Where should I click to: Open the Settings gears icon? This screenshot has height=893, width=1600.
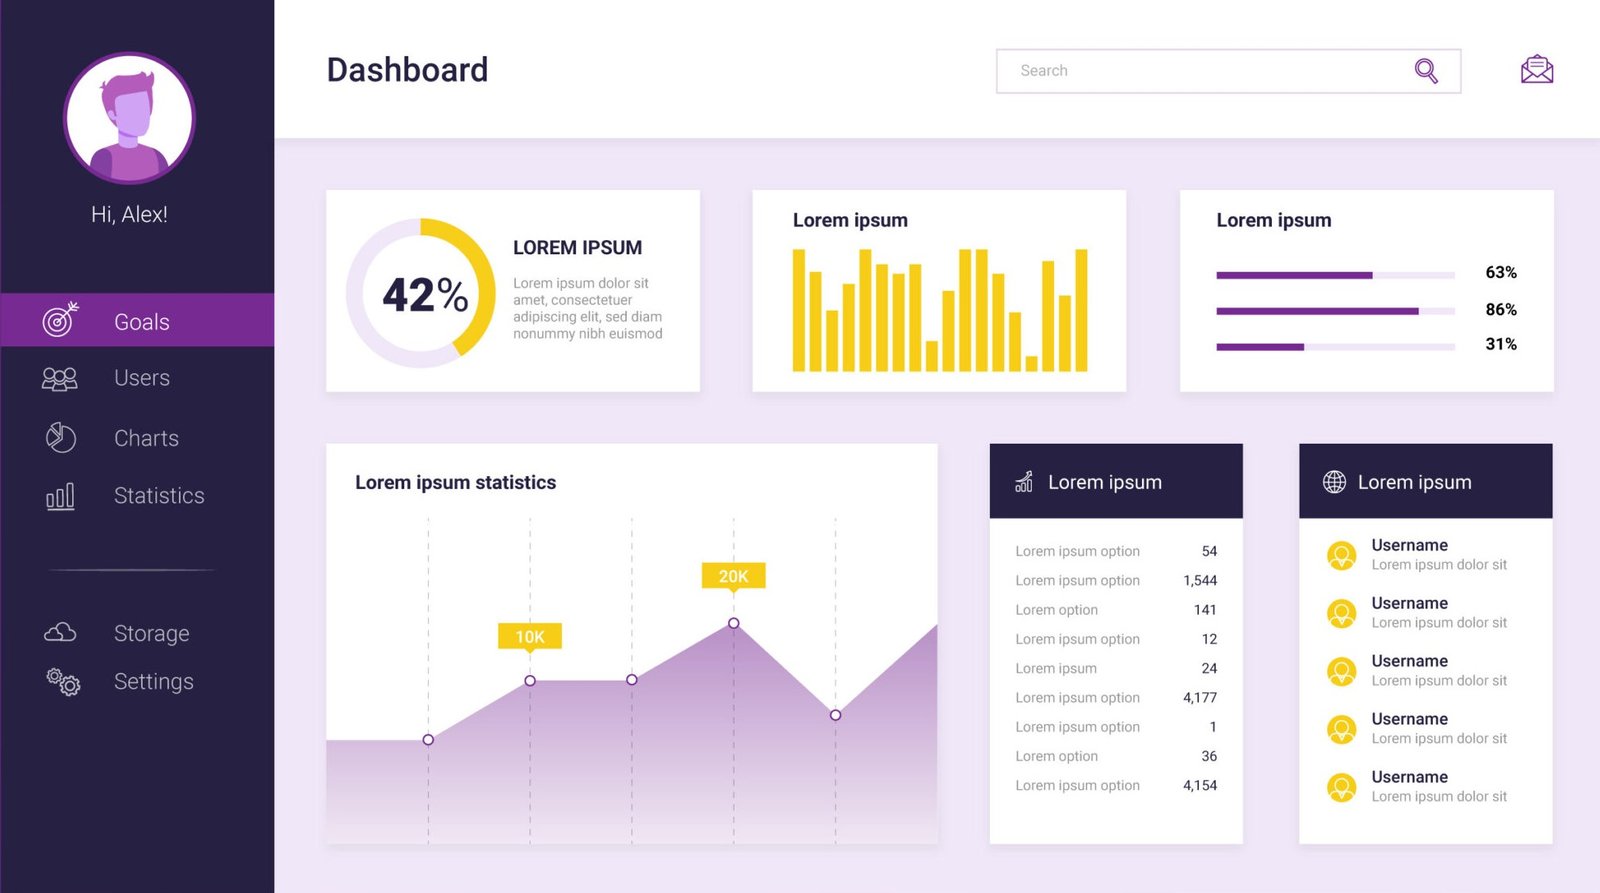(63, 682)
